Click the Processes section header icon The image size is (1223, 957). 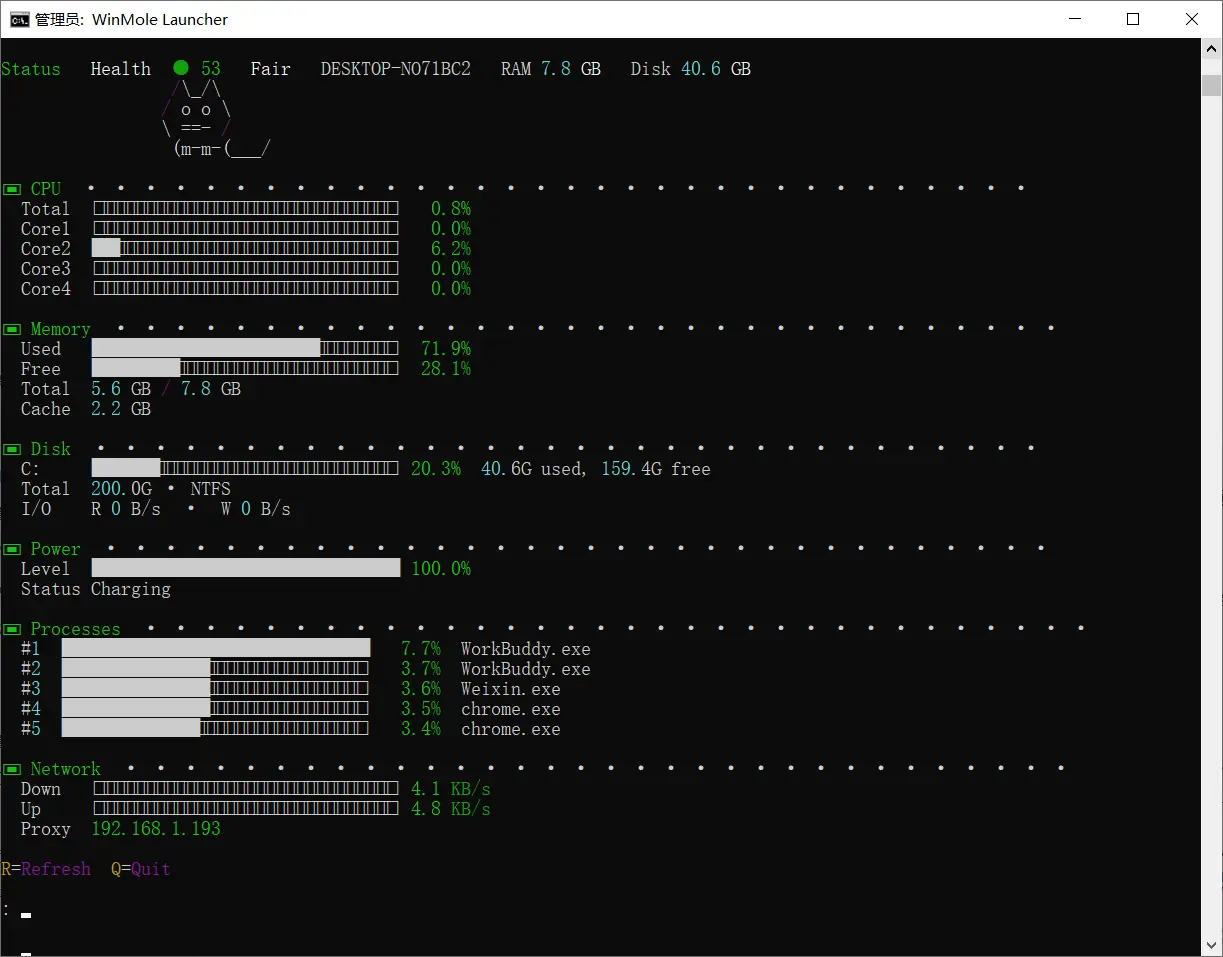click(x=11, y=629)
